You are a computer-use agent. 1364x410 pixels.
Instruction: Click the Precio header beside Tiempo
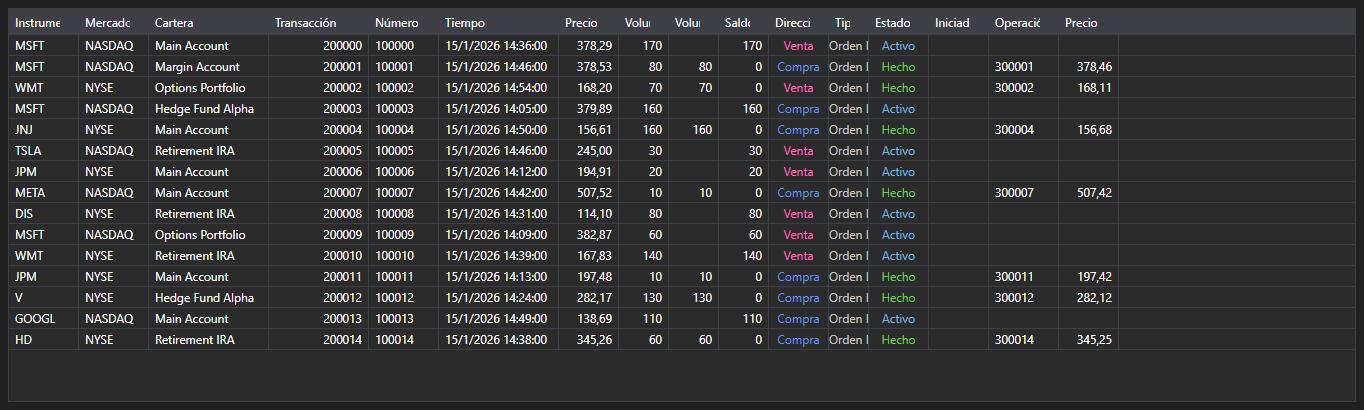(588, 22)
